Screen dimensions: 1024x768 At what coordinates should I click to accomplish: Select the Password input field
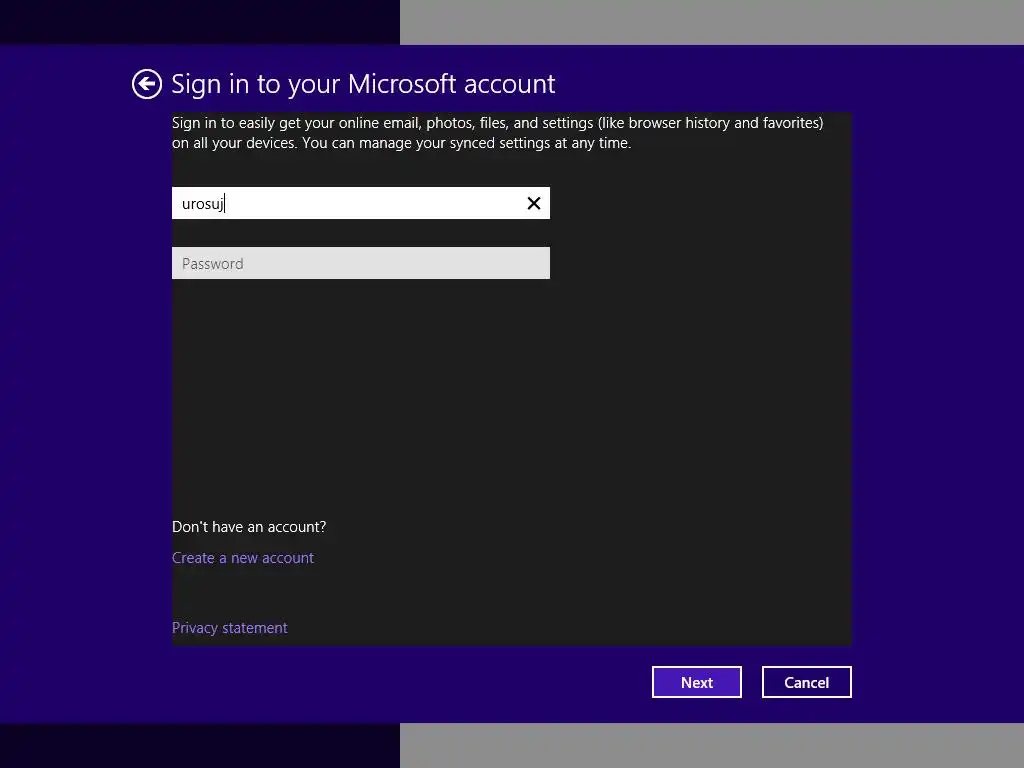[x=360, y=263]
